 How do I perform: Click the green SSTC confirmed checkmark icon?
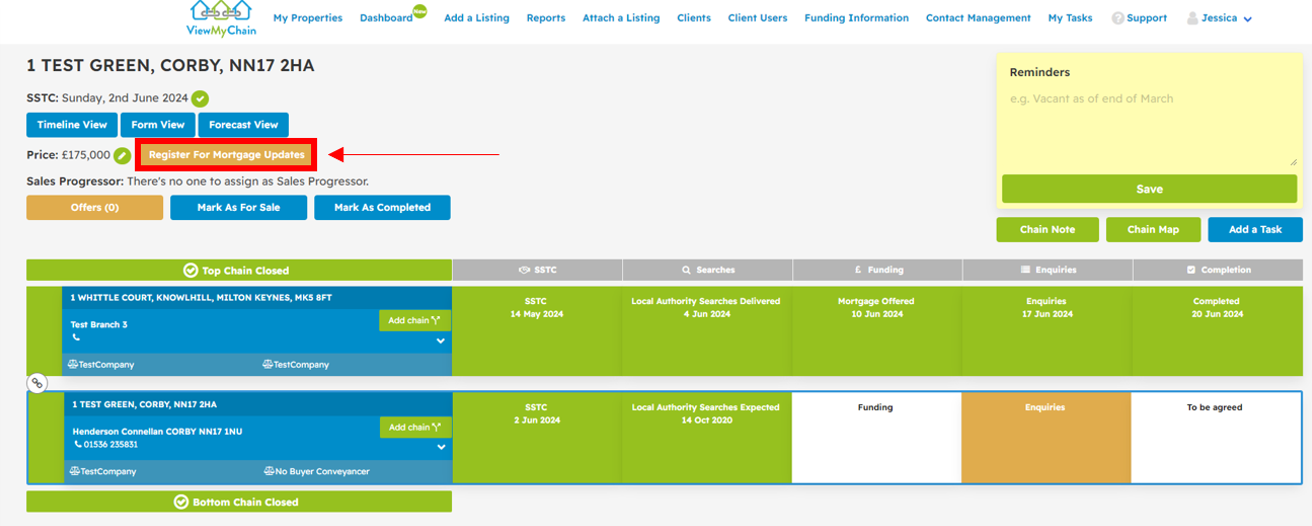pos(200,99)
